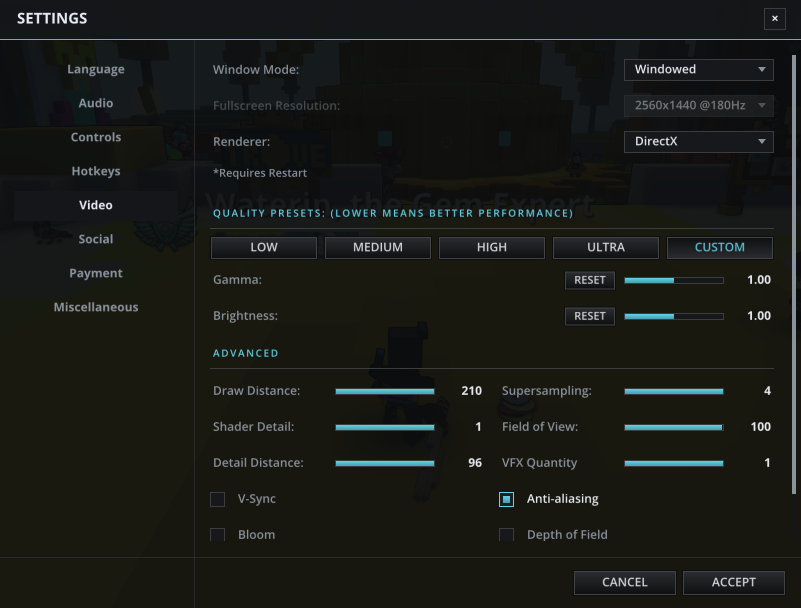801x608 pixels.
Task: Select the CUSTOM quality preset
Action: click(719, 247)
